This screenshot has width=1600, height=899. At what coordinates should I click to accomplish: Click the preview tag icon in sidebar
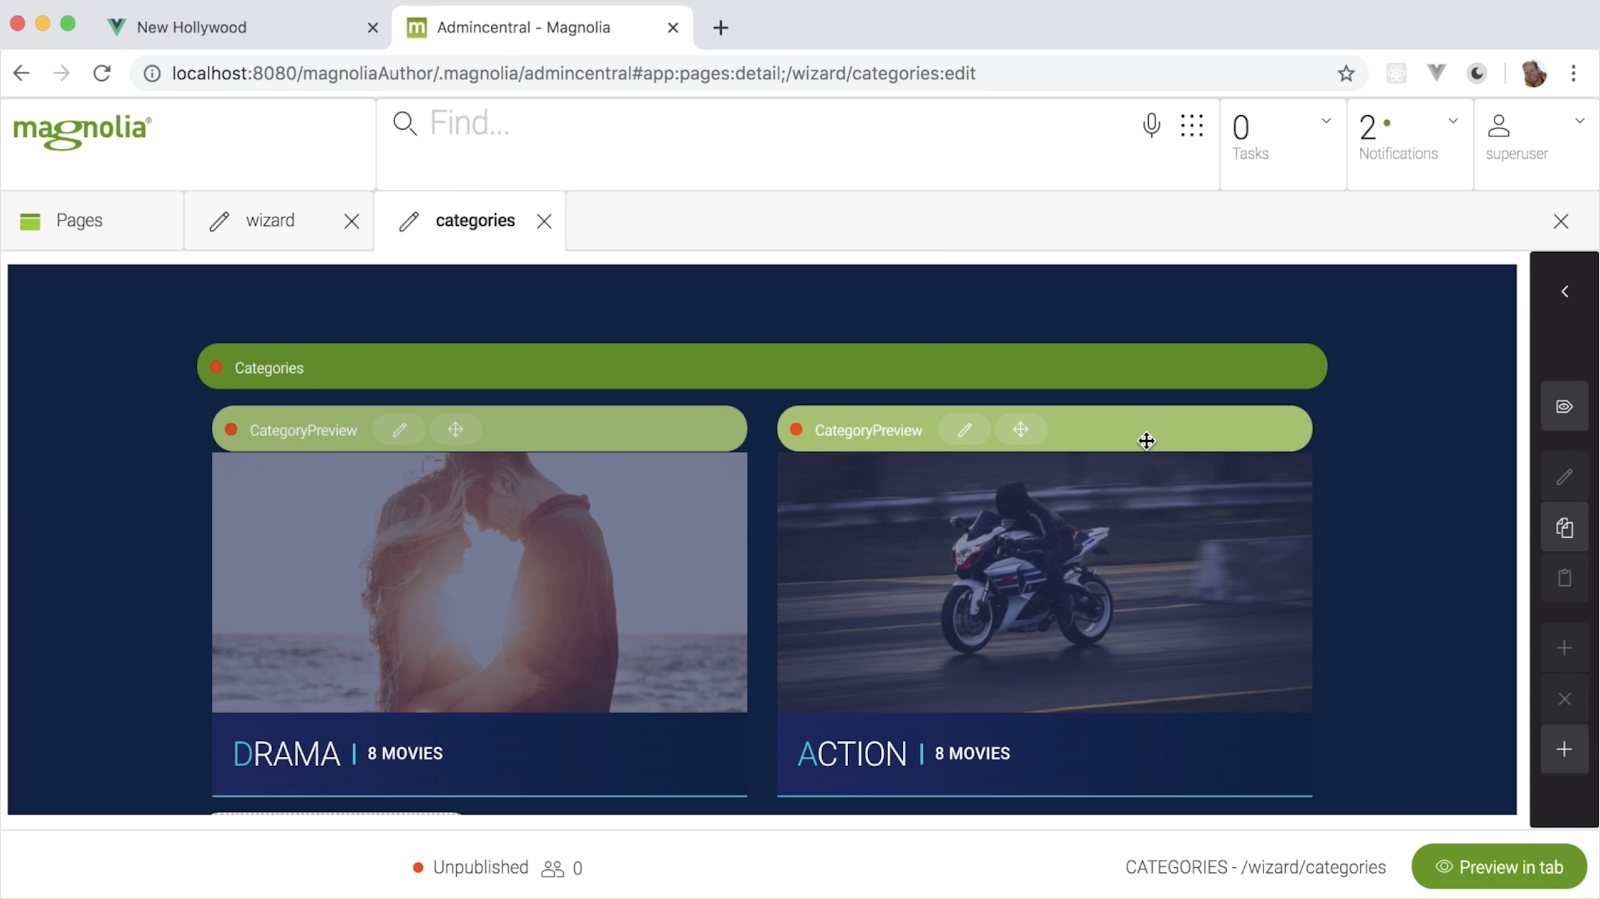(x=1564, y=407)
